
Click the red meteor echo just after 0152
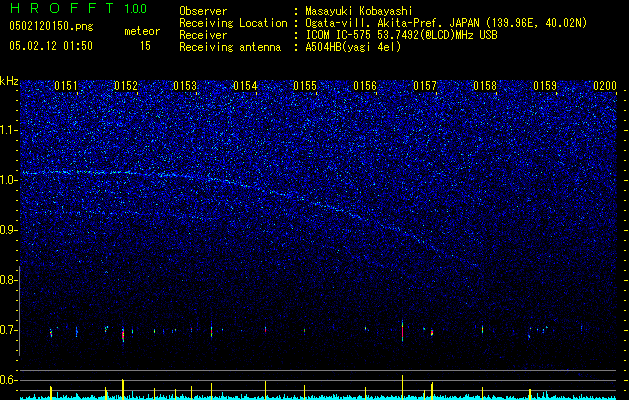click(x=123, y=335)
